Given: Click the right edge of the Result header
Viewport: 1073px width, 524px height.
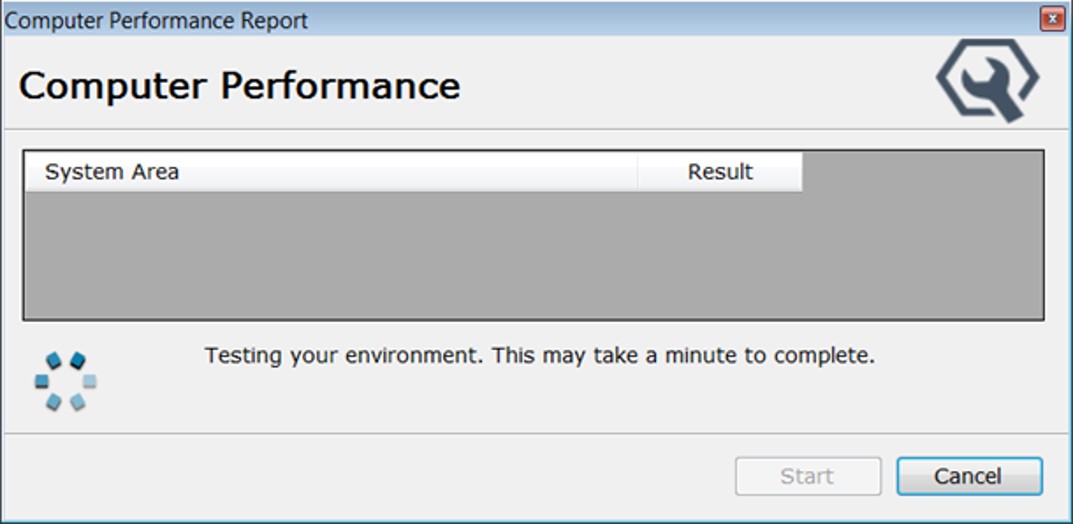Looking at the screenshot, I should click(801, 172).
